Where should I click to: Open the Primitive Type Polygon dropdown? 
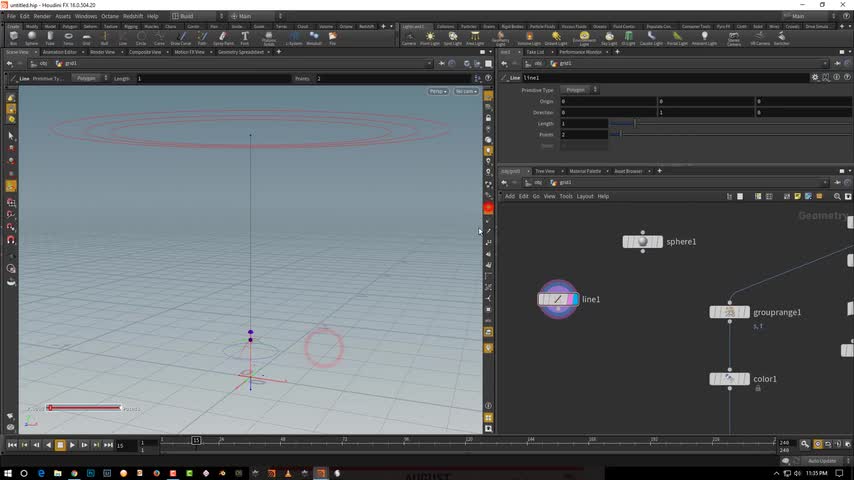pyautogui.click(x=580, y=90)
